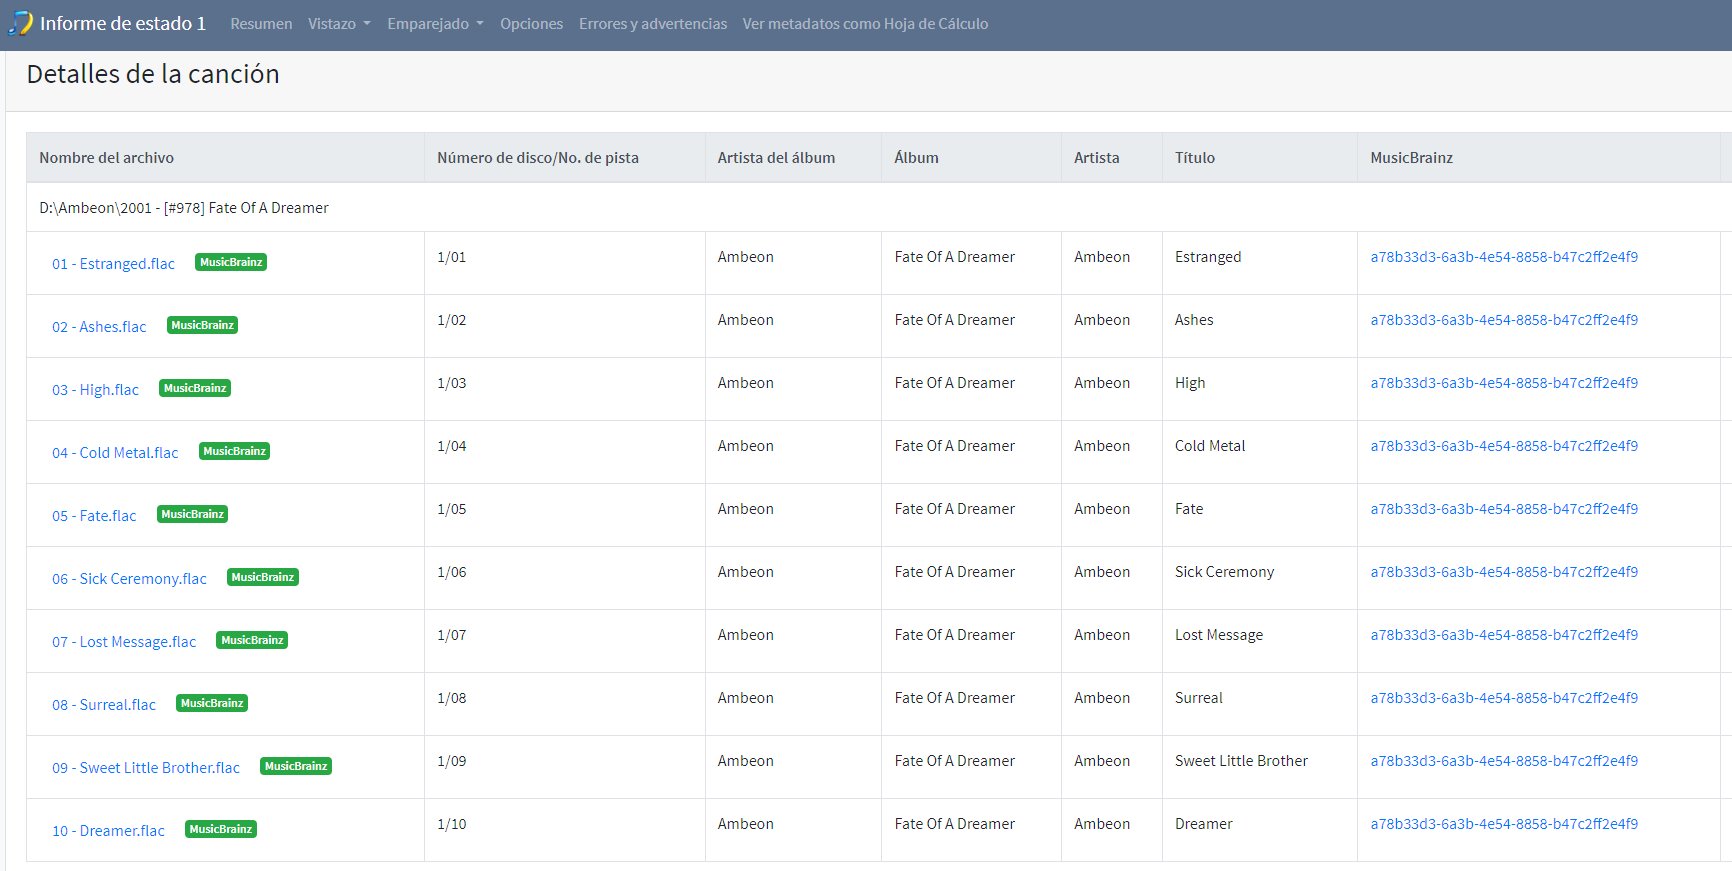Open MusicBrainz ID link in Estranged row
The width and height of the screenshot is (1732, 871).
coord(1504,257)
